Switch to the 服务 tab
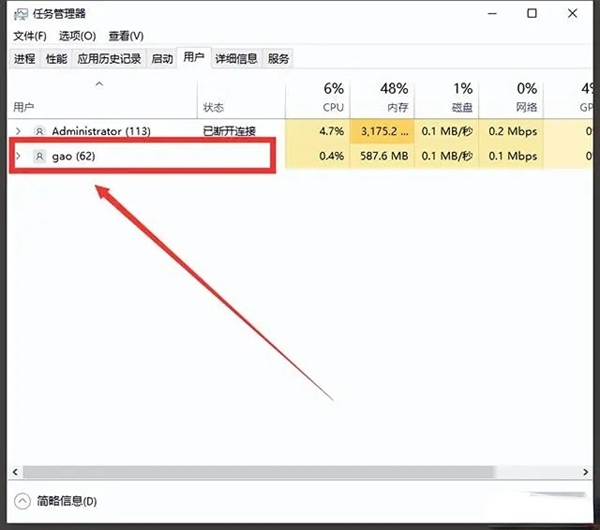The height and width of the screenshot is (530, 600). (x=278, y=59)
